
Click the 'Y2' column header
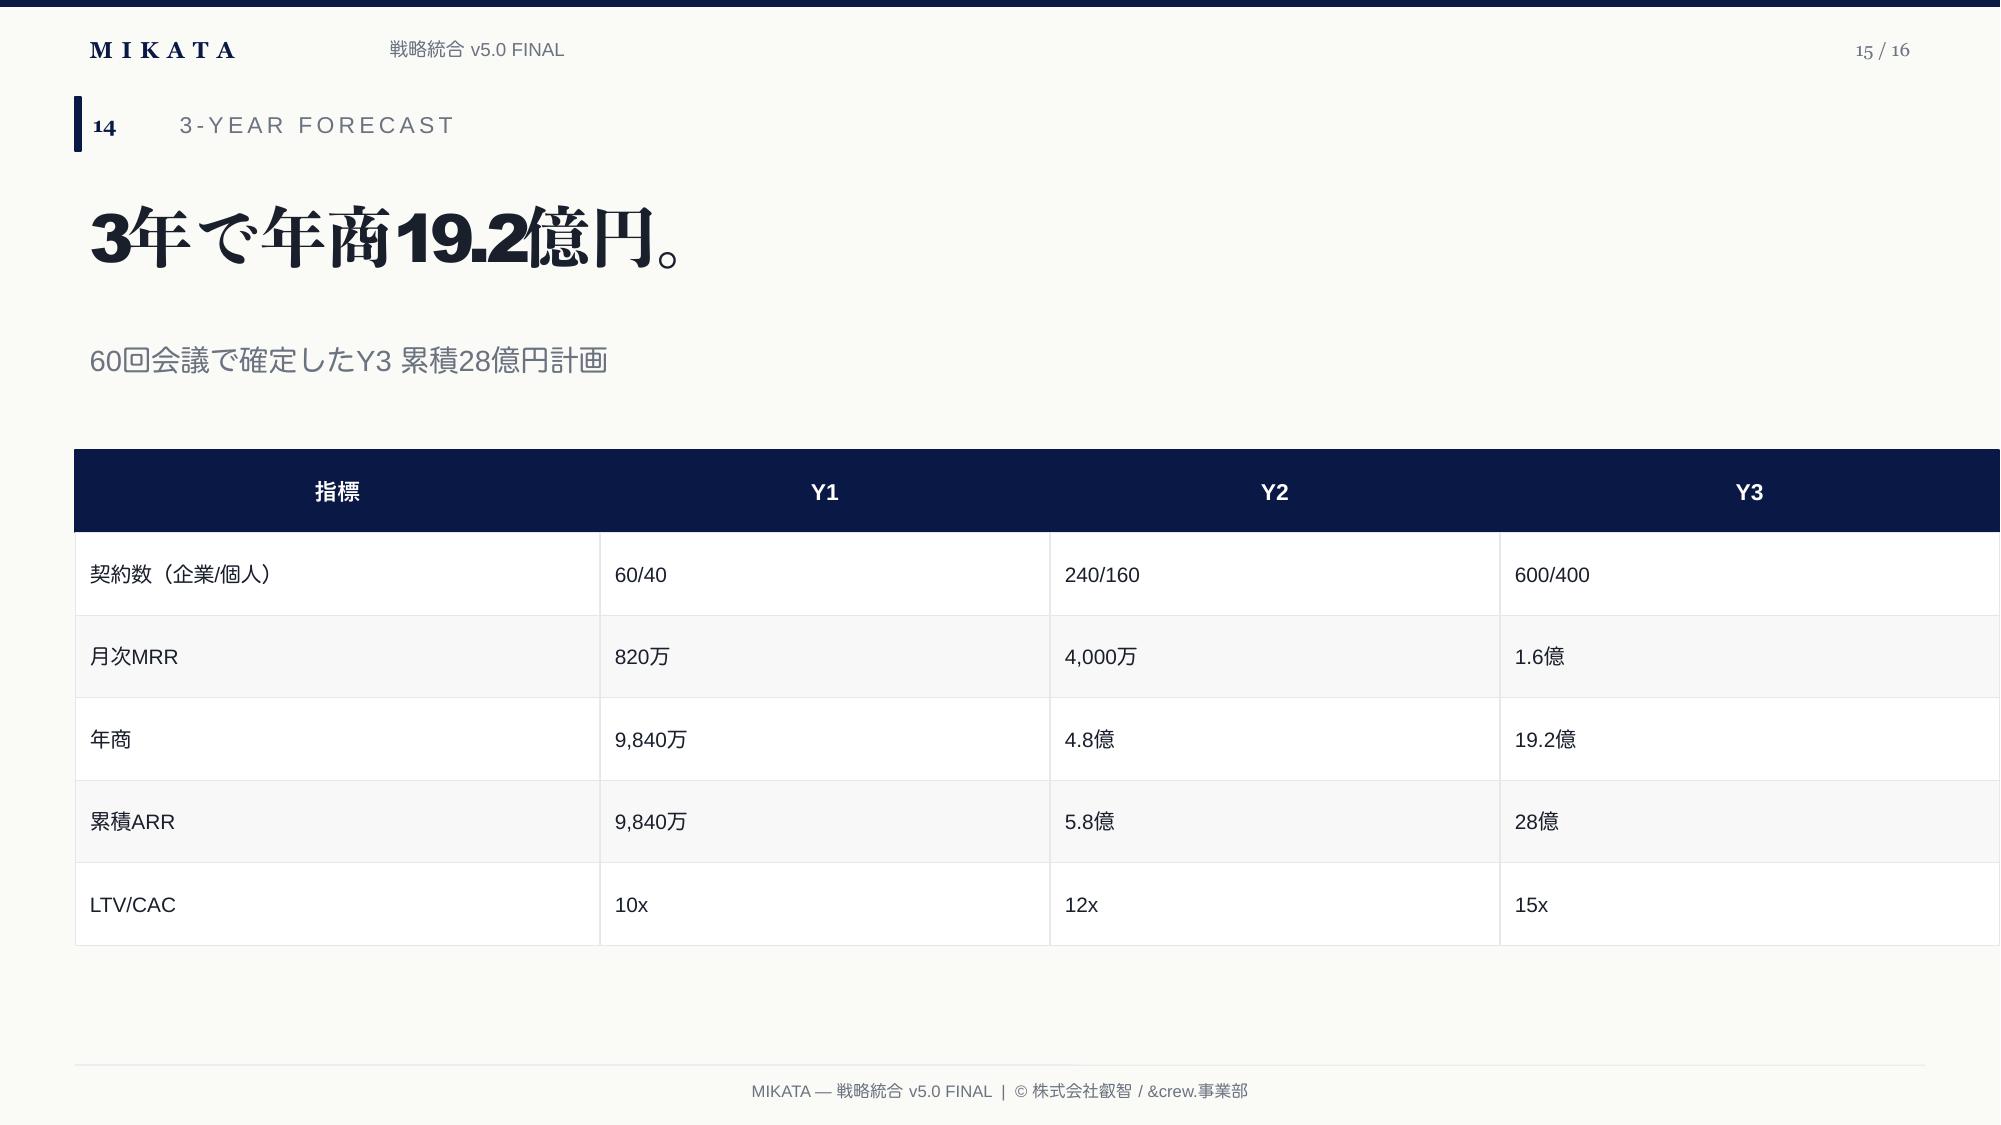1275,491
